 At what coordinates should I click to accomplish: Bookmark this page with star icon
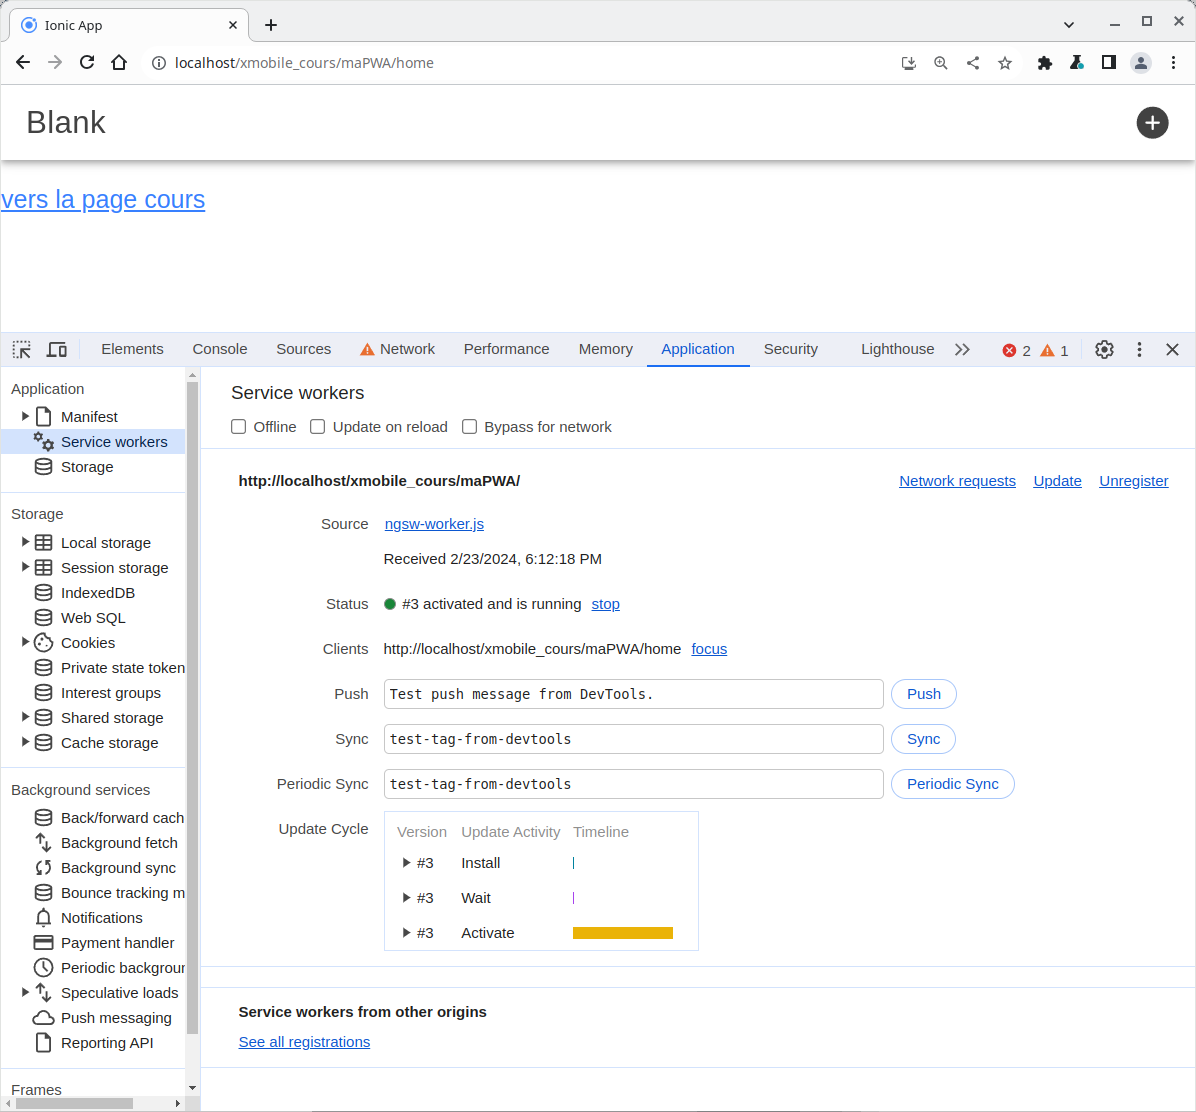point(1005,63)
